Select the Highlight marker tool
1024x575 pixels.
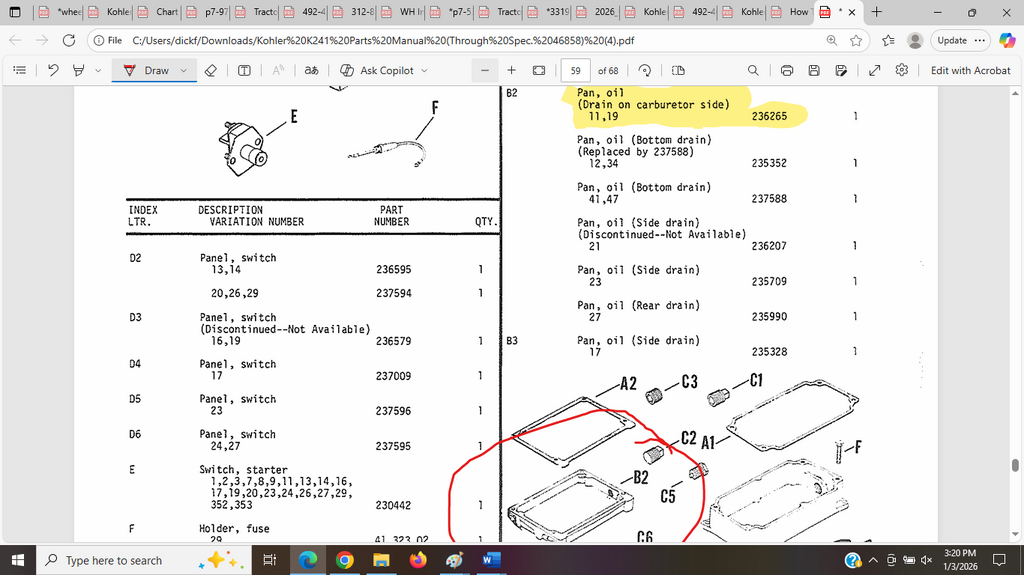pos(79,70)
